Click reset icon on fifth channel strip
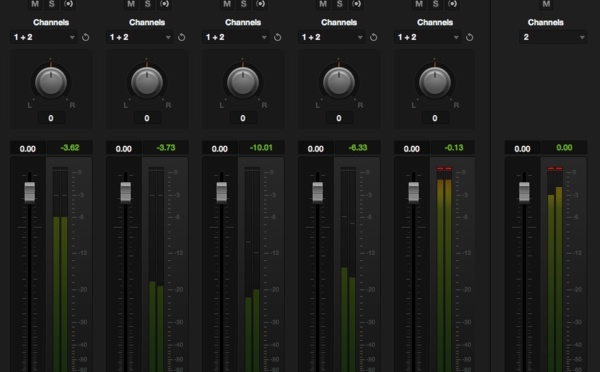The height and width of the screenshot is (372, 600). 470,37
